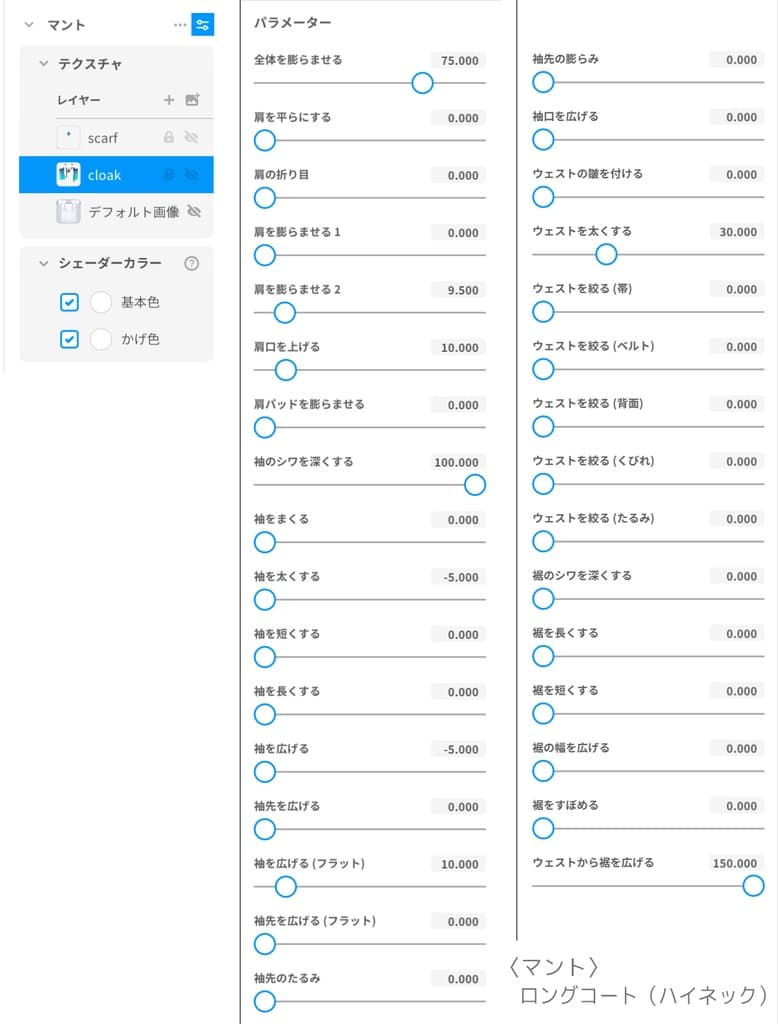778x1024 pixels.
Task: Click the ウェストを太くする slider handle
Action: pyautogui.click(x=606, y=255)
